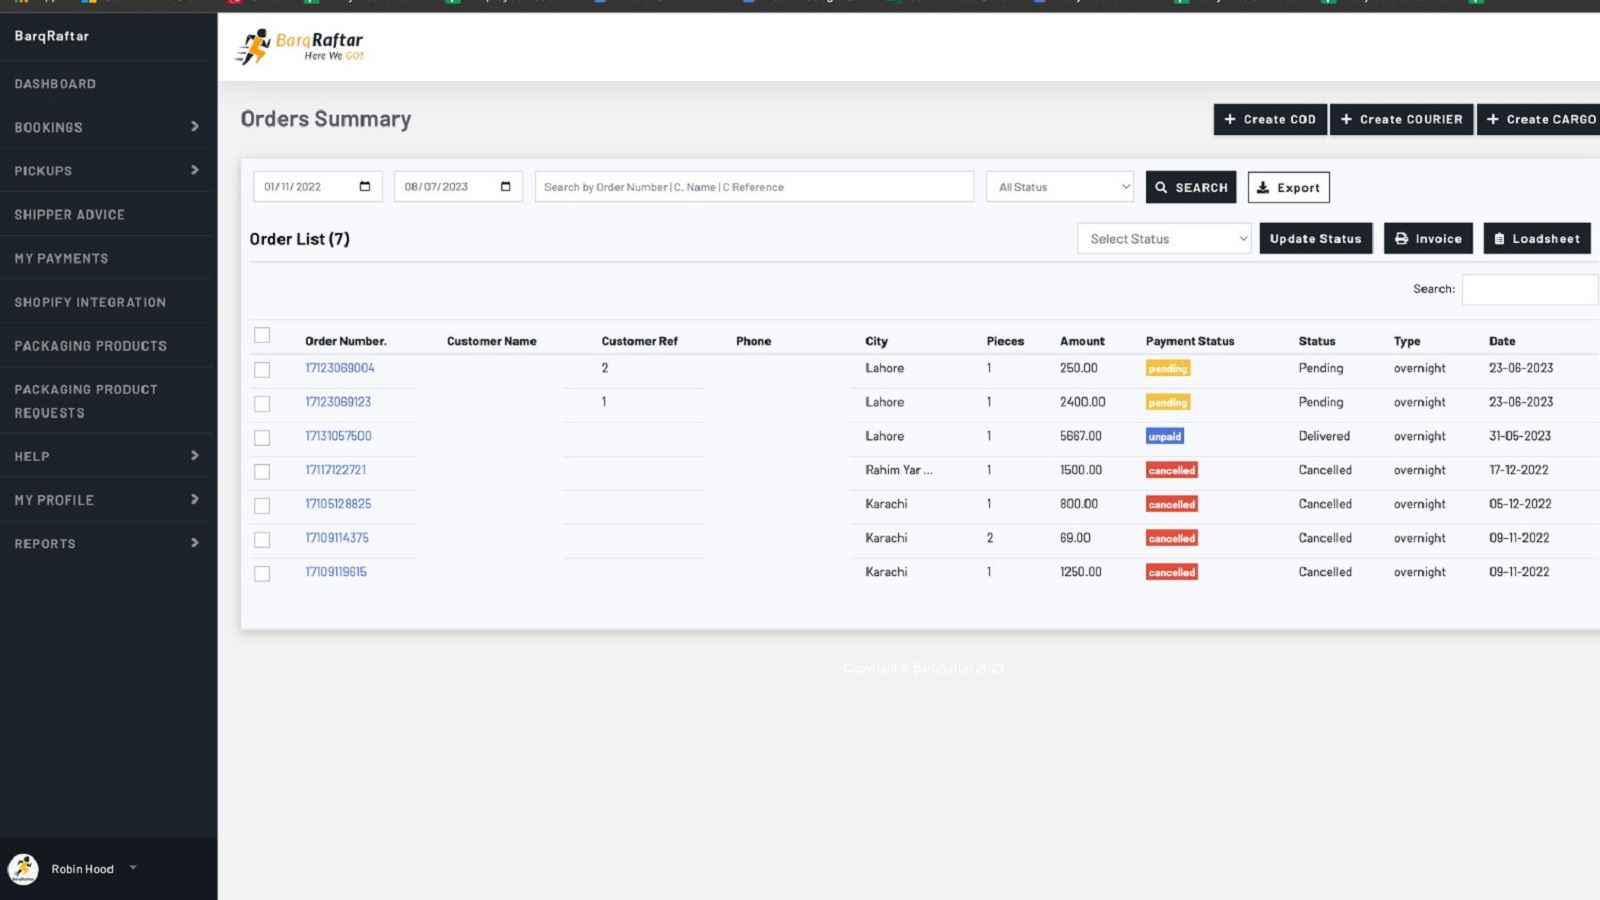1600x900 pixels.
Task: Click the BarqRaftar runner logo
Action: [300, 46]
